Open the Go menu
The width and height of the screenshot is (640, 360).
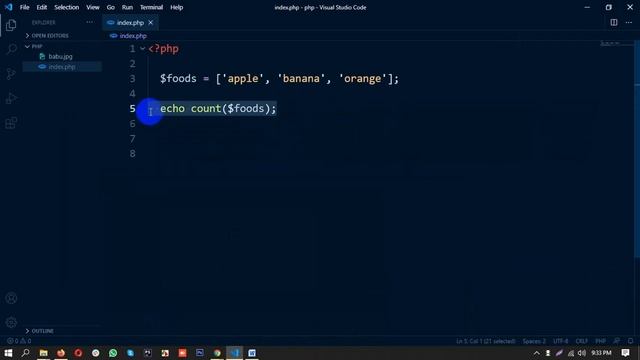click(x=111, y=7)
